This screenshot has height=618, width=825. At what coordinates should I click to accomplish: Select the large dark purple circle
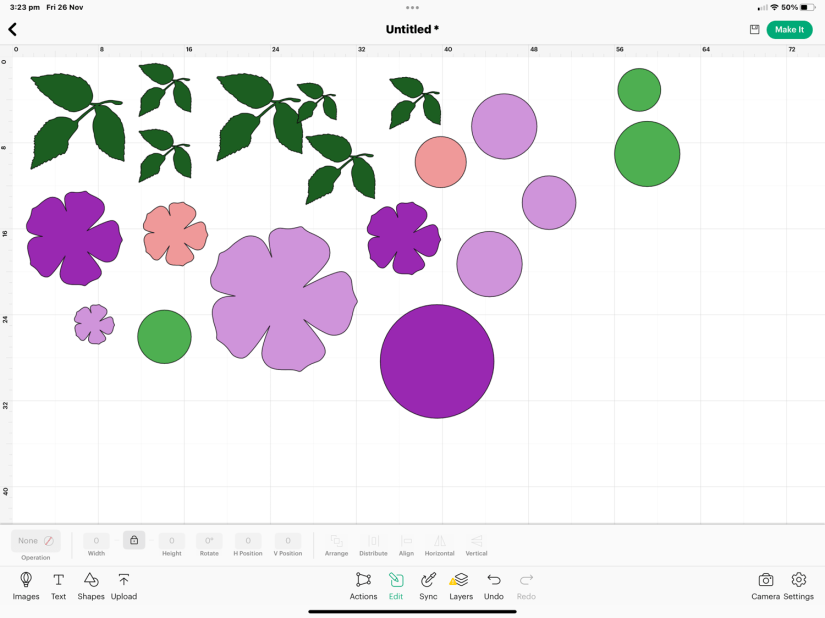[x=437, y=361]
